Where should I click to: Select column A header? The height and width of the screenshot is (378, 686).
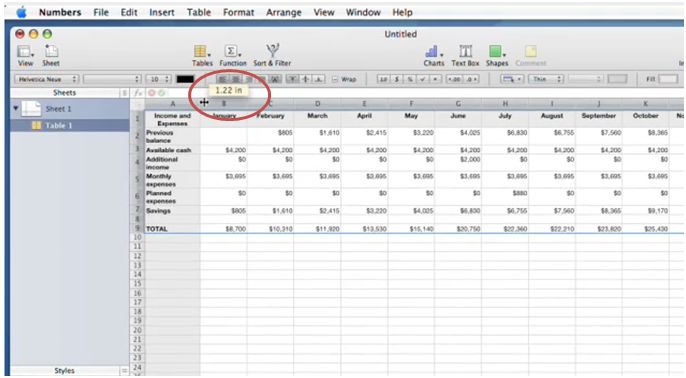172,104
